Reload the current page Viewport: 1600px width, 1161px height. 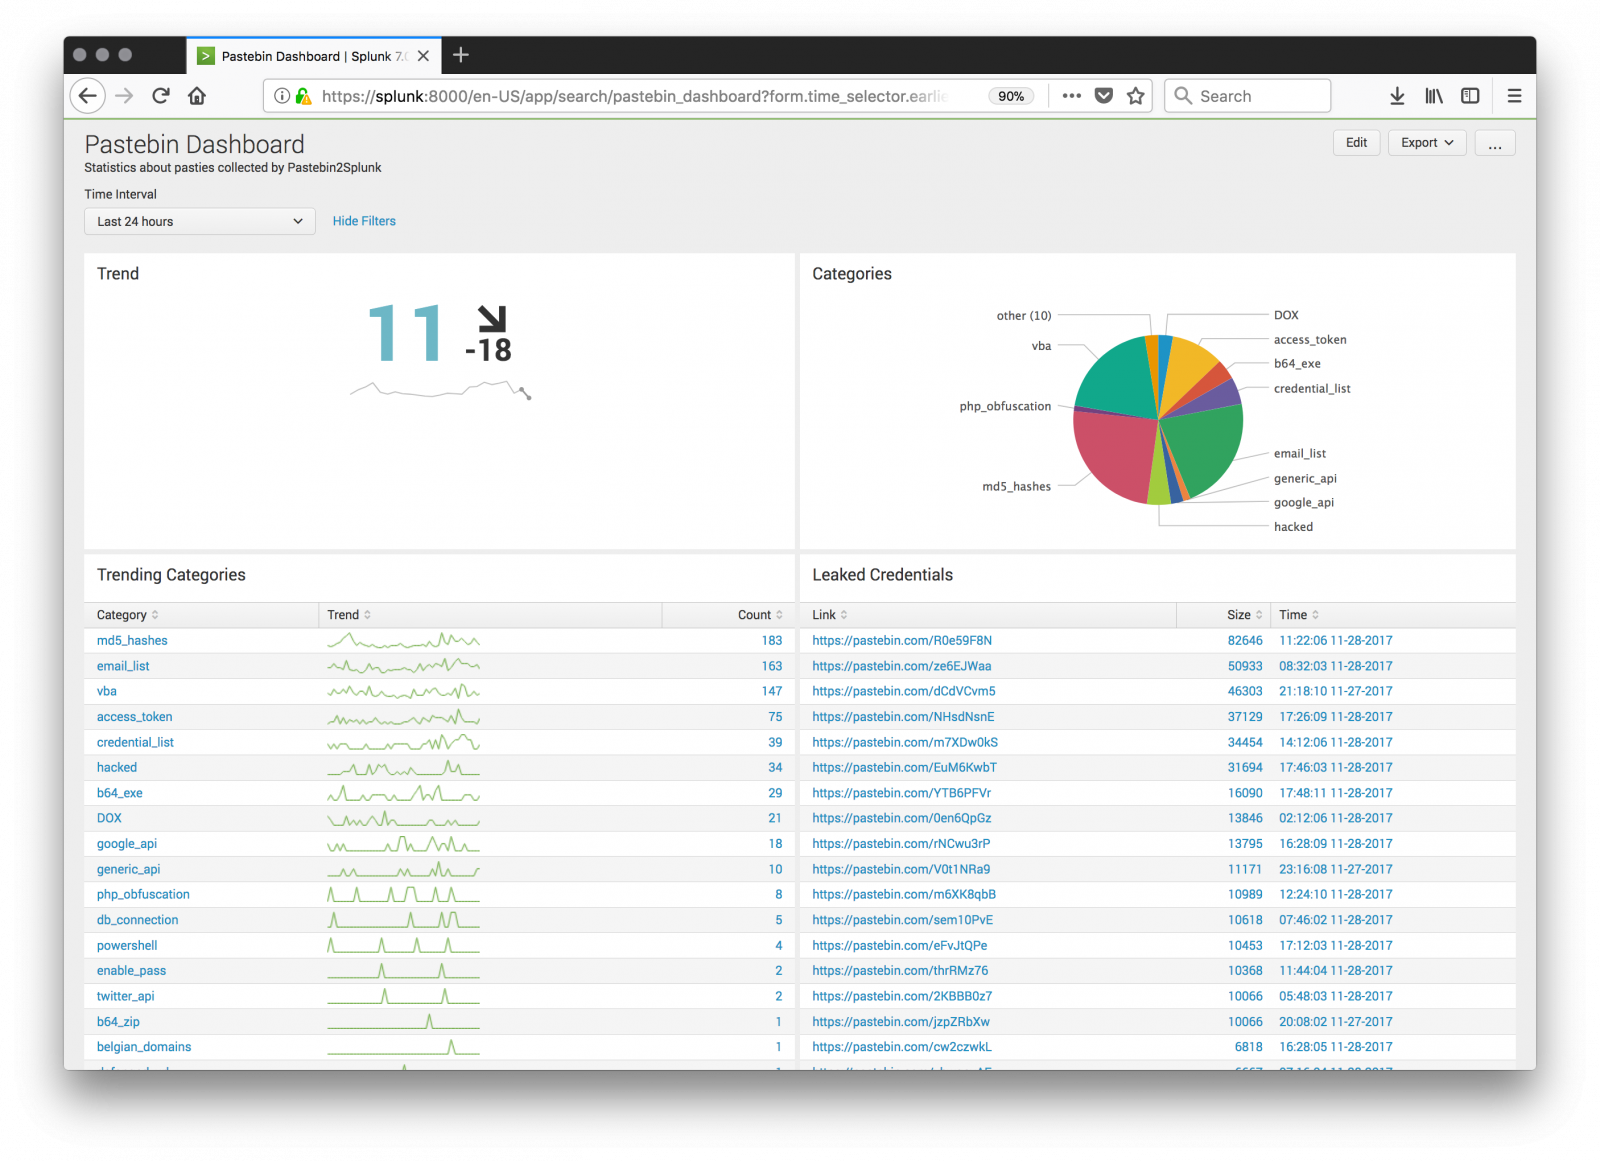[161, 96]
